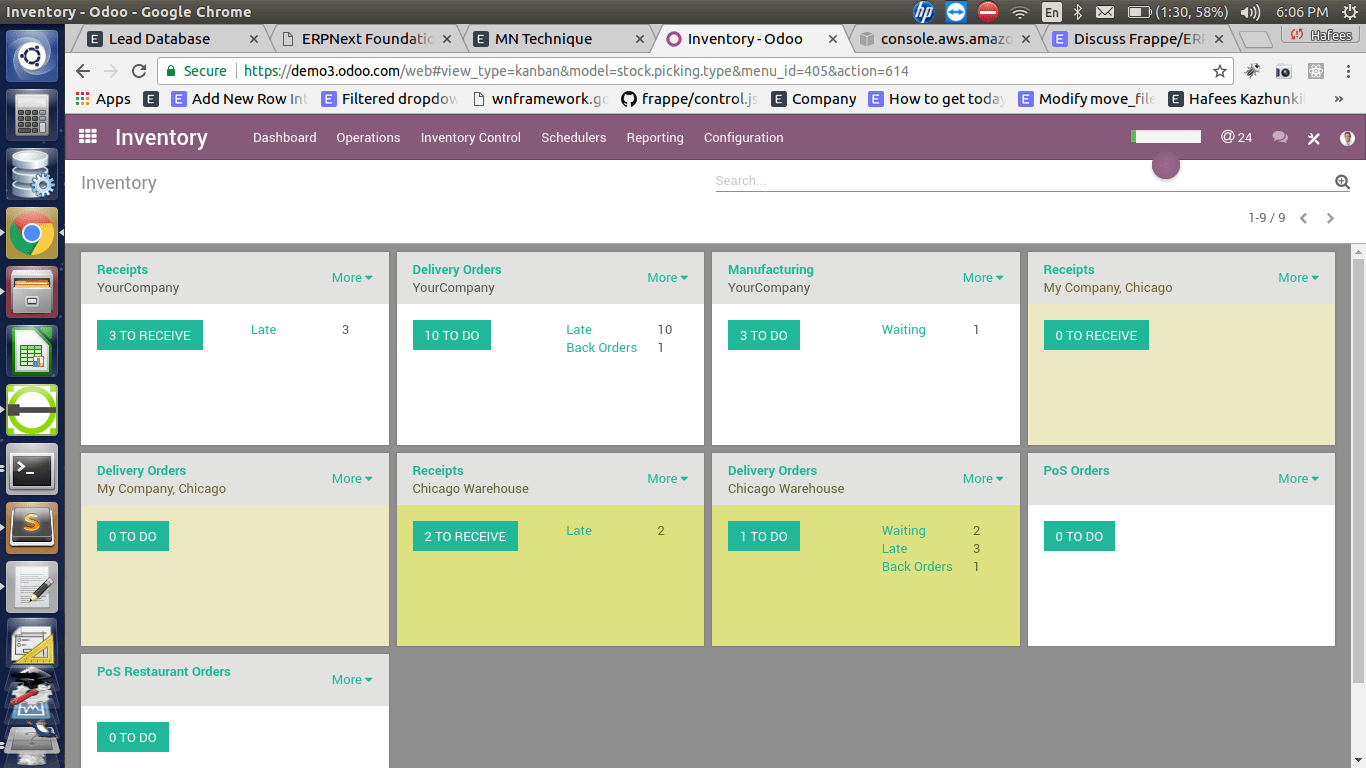Open the conversations chat bubble icon

1280,138
